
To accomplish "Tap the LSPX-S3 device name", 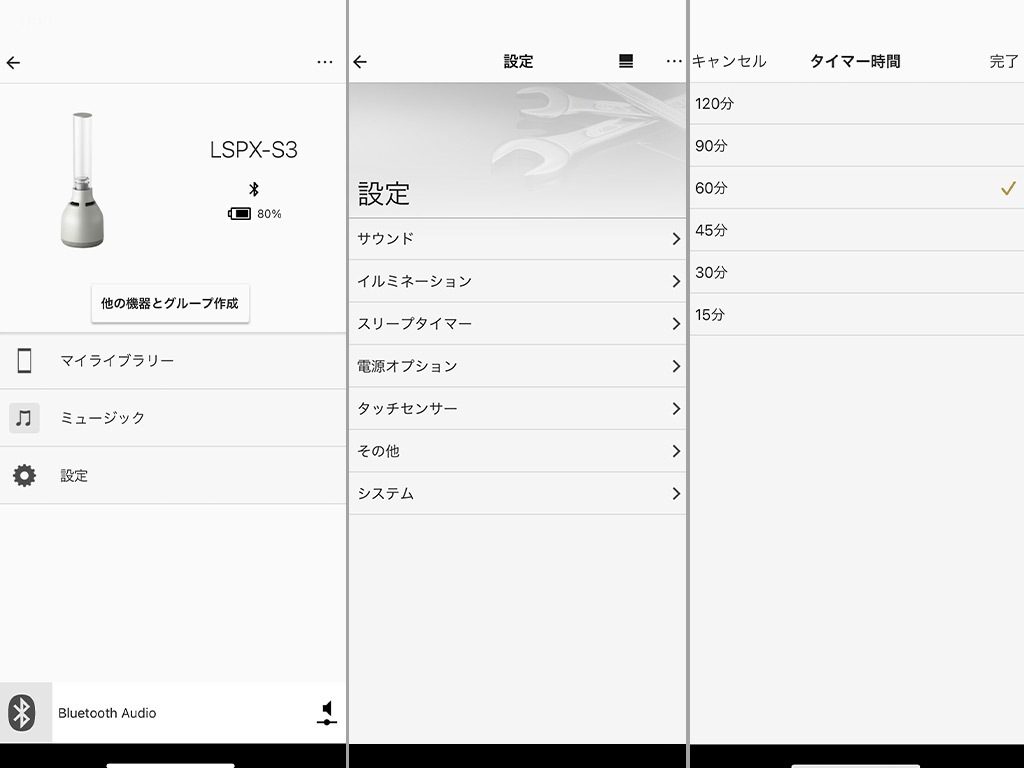I will pos(254,150).
